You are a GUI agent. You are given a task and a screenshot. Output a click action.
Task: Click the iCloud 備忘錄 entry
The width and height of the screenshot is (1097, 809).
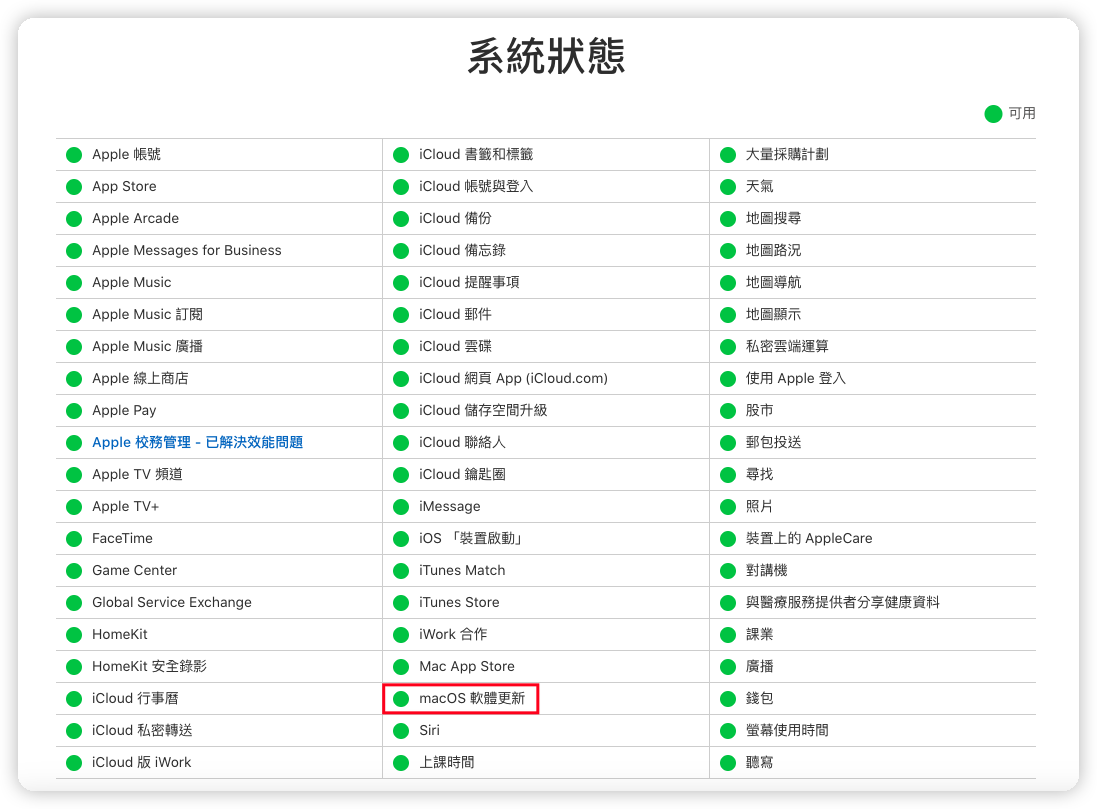tap(462, 251)
